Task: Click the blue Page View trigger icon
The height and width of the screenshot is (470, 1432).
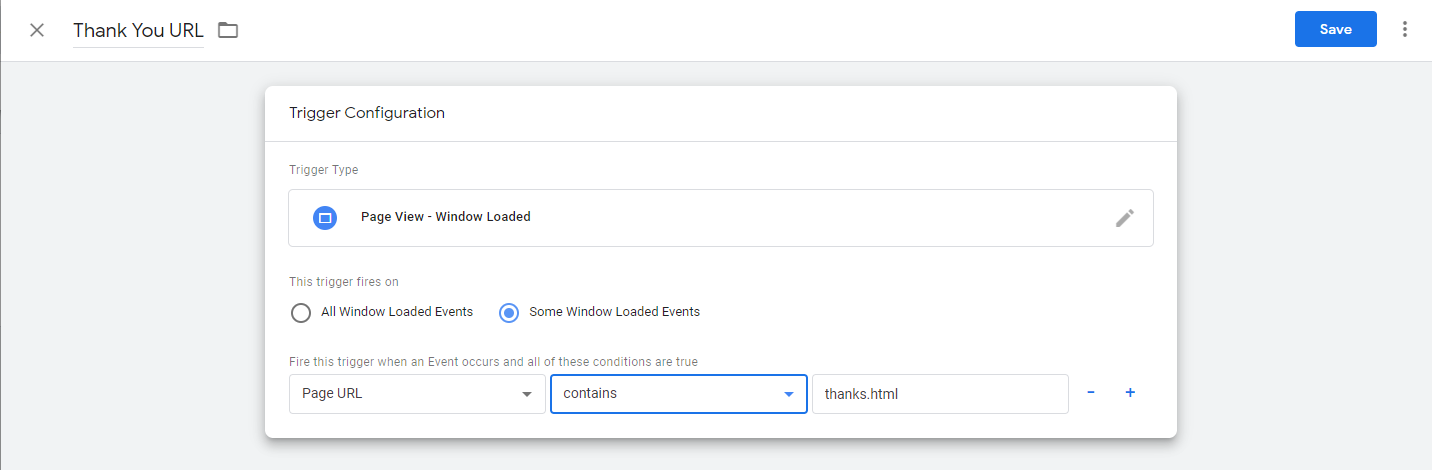Action: [x=325, y=217]
